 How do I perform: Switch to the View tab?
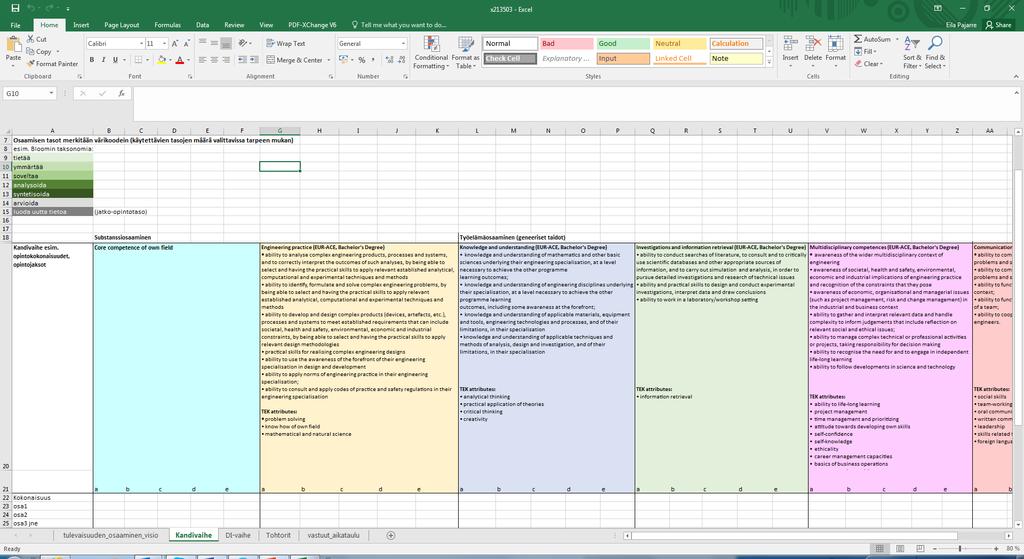[266, 25]
